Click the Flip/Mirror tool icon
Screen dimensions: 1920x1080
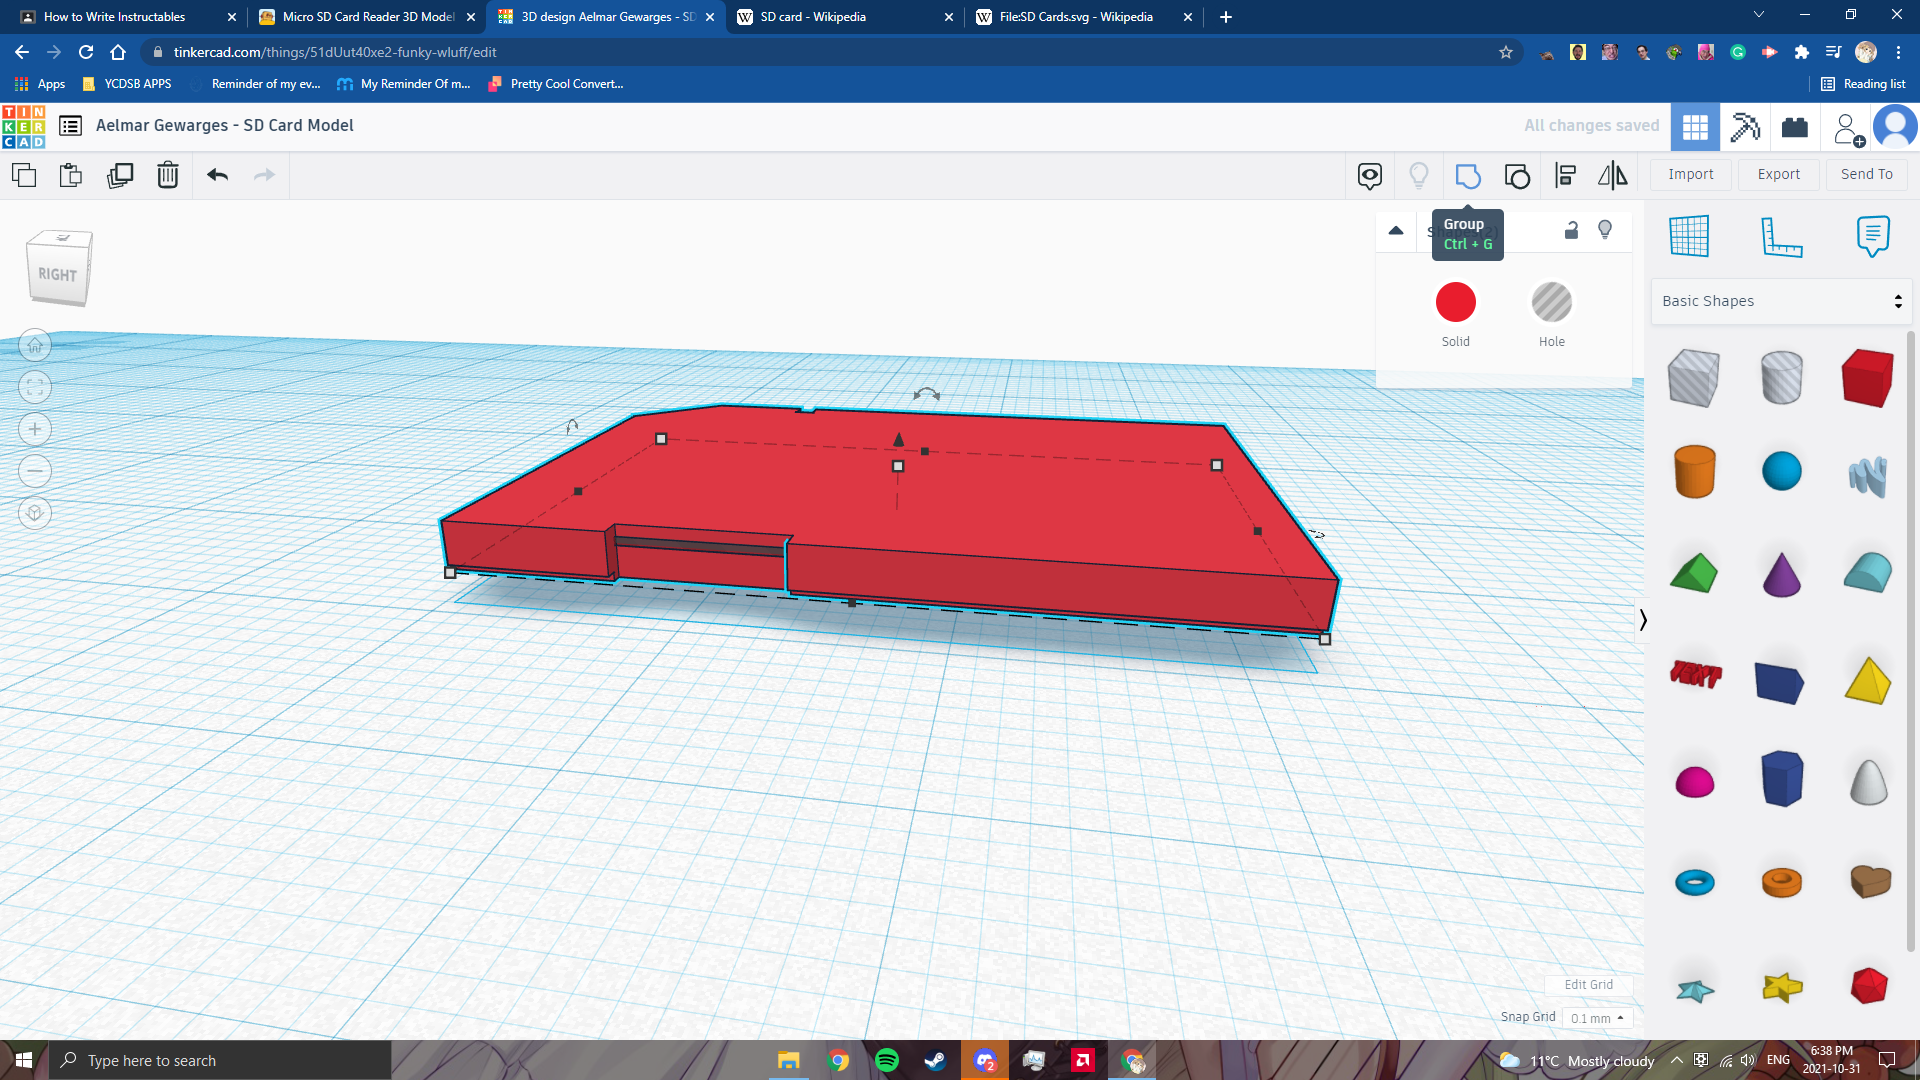coord(1613,175)
